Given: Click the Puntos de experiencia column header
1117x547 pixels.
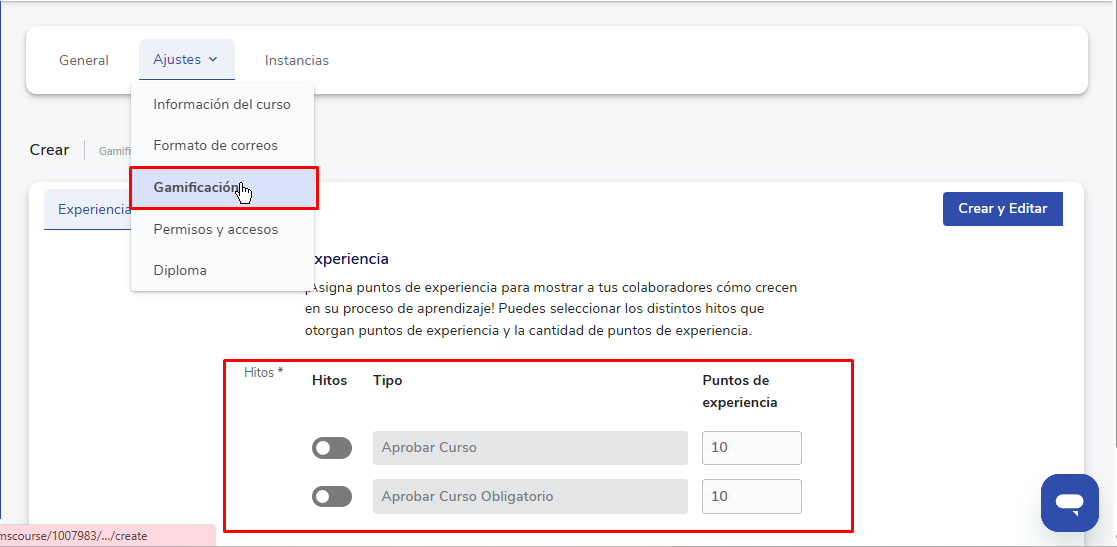Looking at the screenshot, I should 740,391.
